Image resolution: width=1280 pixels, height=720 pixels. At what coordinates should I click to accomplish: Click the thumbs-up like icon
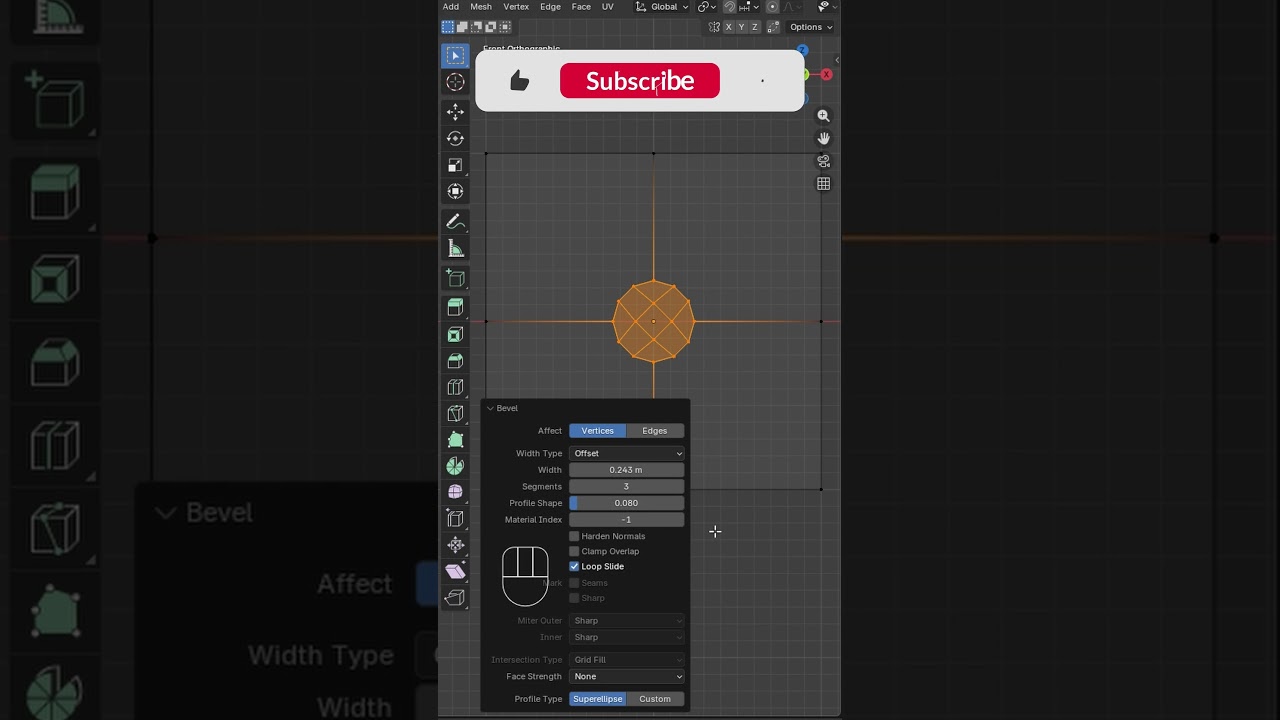point(519,81)
